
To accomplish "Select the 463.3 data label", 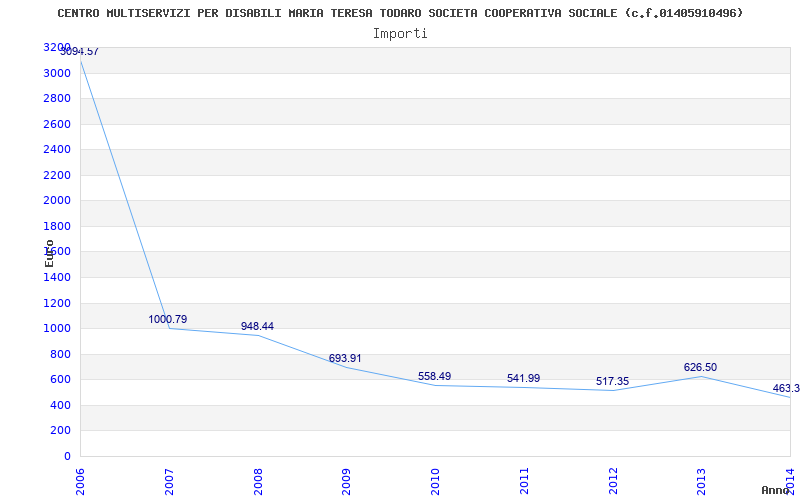I will 785,388.
